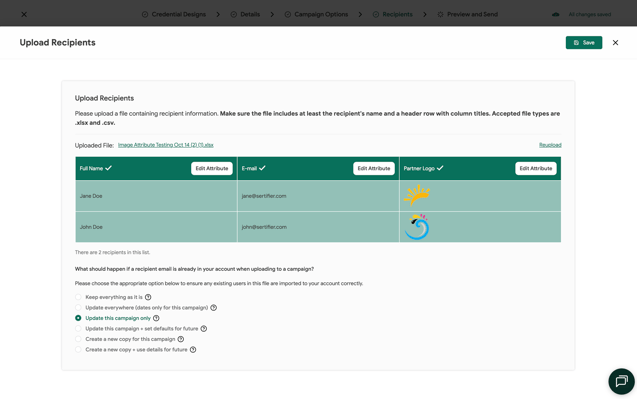Go to Credential Designs step
Viewport: 637px width, 399px height.
[x=174, y=14]
